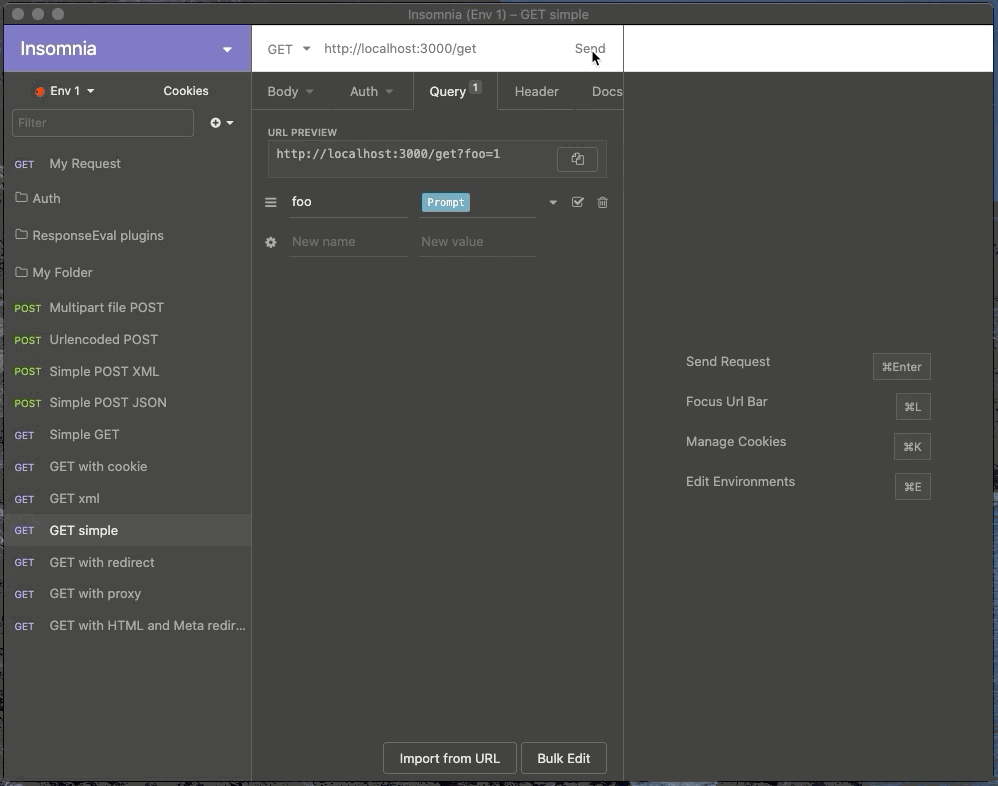Click the ⌘Enter shortcut hint
The image size is (998, 786).
pyautogui.click(x=901, y=367)
